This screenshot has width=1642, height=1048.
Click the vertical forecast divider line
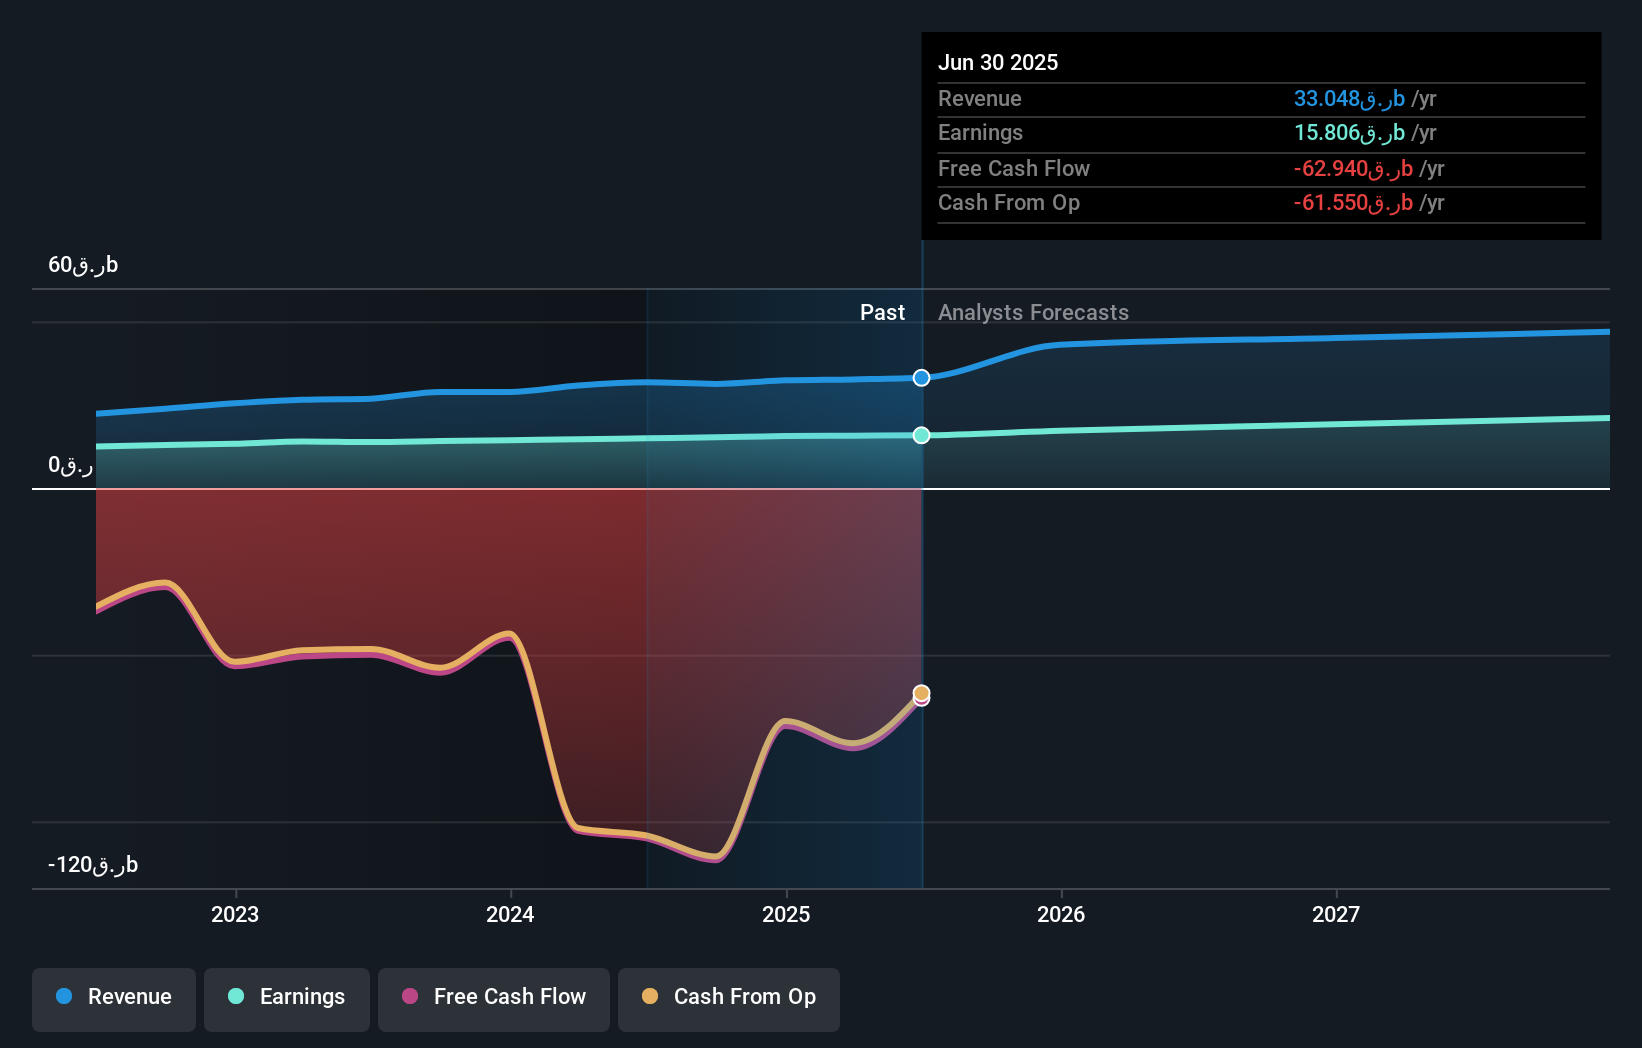pos(921,600)
